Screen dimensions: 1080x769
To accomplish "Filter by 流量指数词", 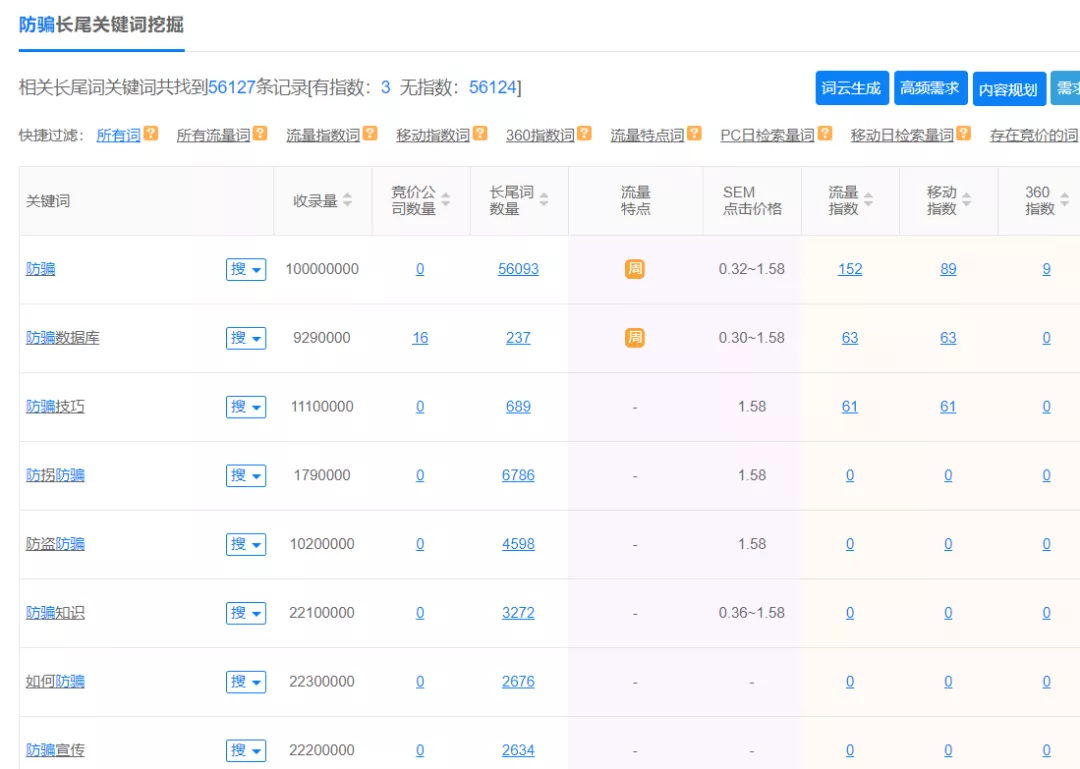I will [323, 135].
